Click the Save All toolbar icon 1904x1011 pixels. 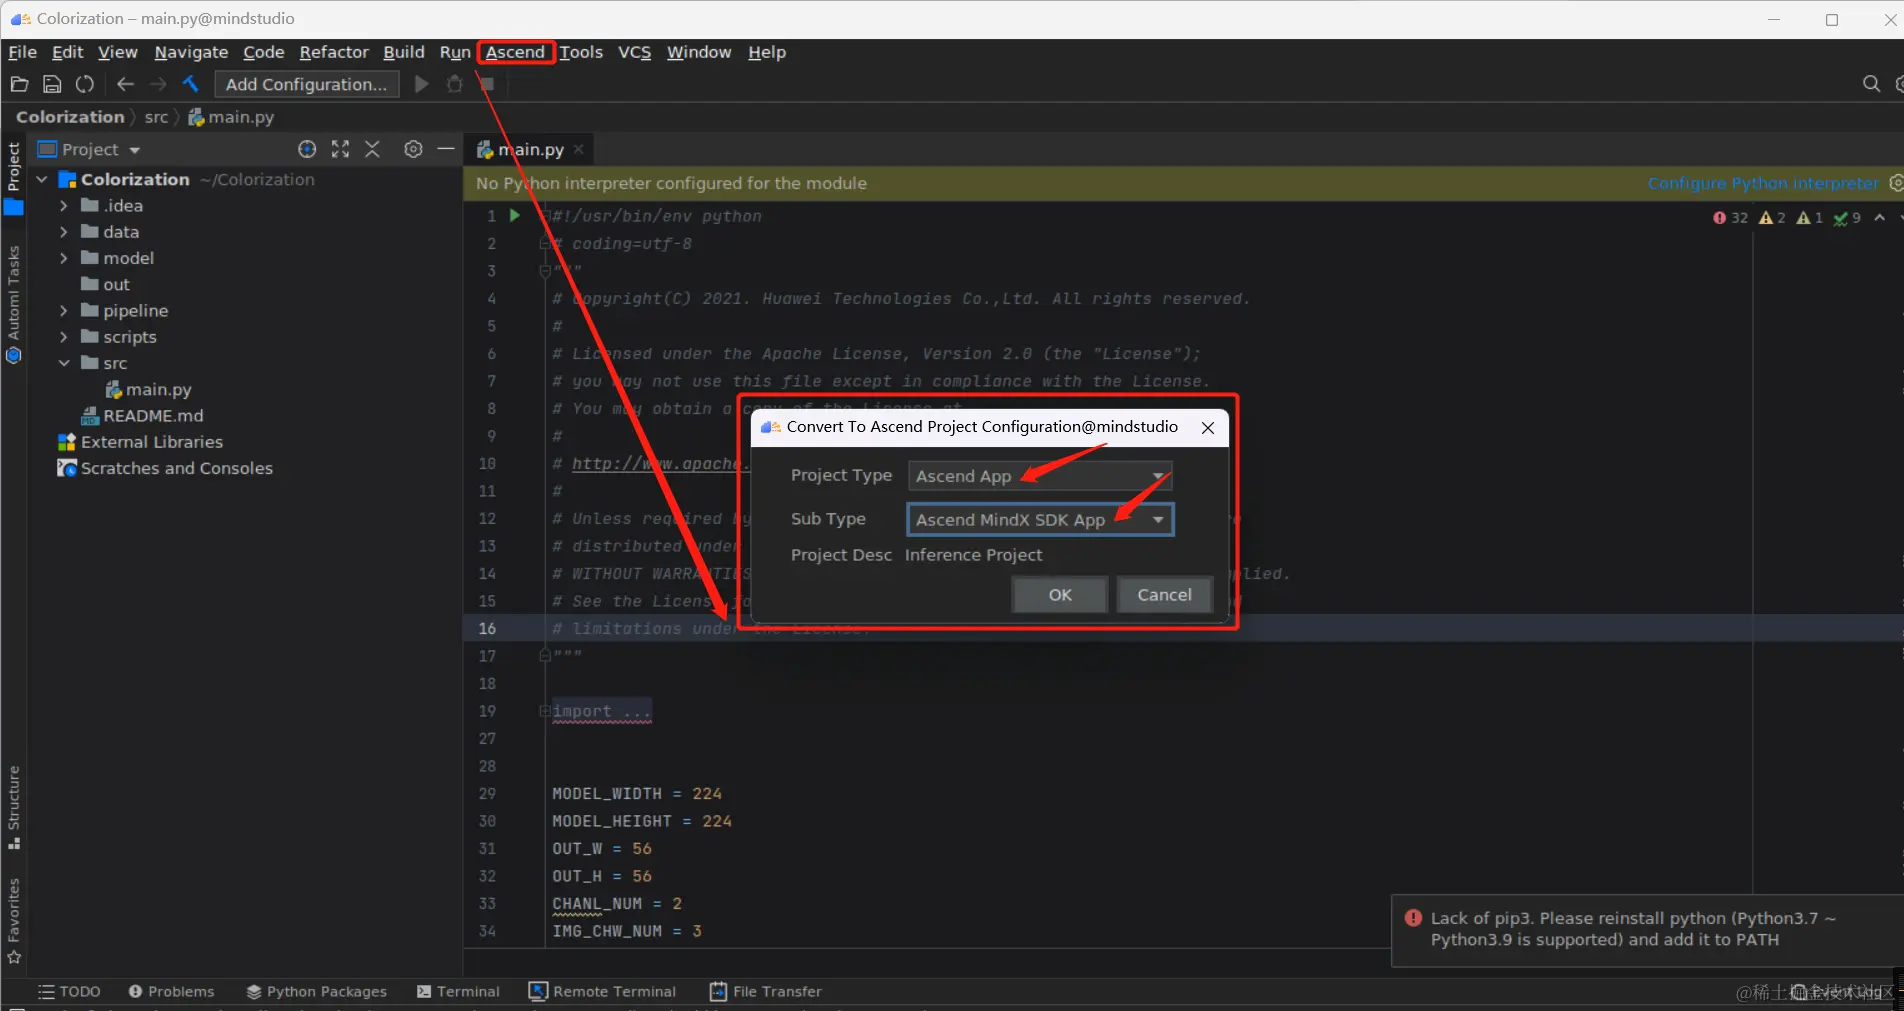tap(52, 85)
